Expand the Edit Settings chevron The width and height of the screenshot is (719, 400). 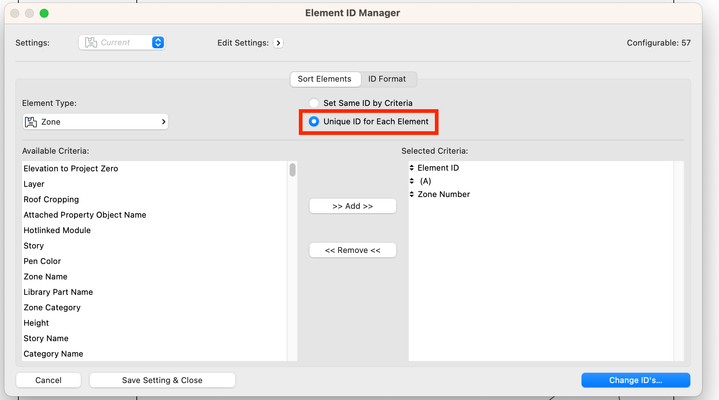tap(278, 43)
